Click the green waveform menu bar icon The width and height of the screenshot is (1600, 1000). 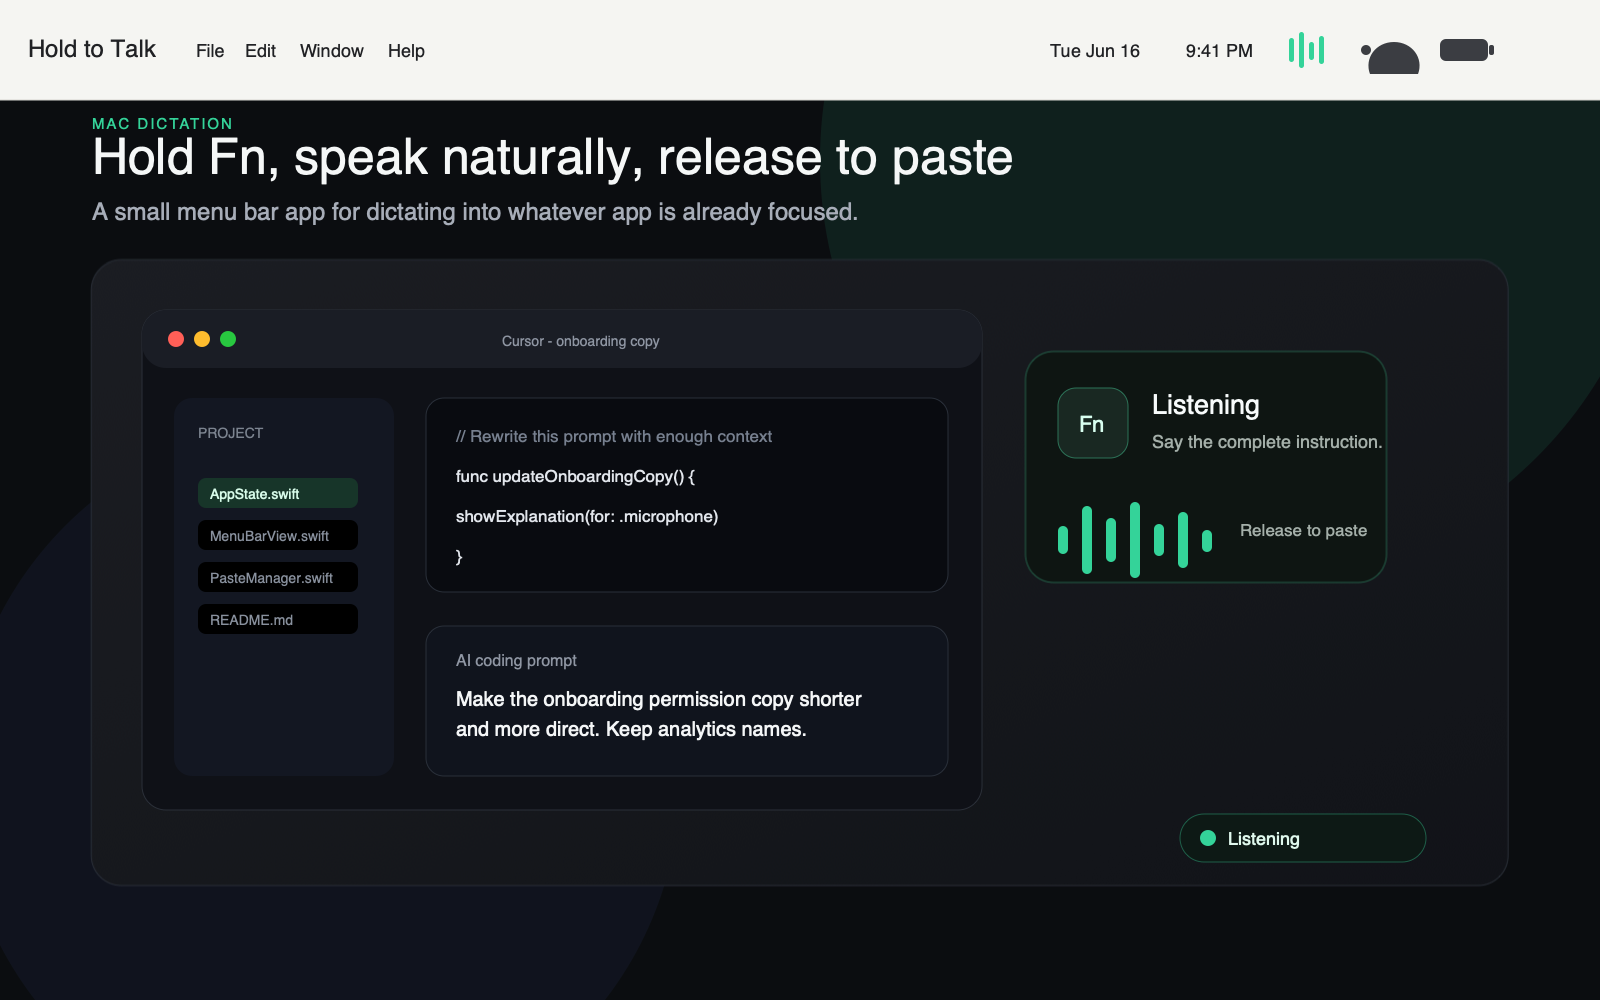click(1306, 50)
